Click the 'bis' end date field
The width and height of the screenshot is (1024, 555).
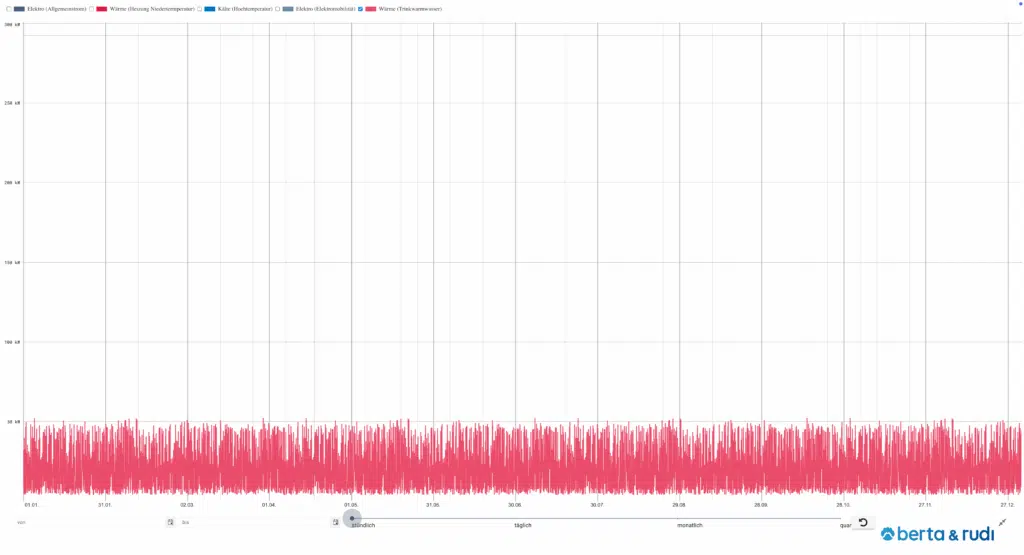pos(255,522)
